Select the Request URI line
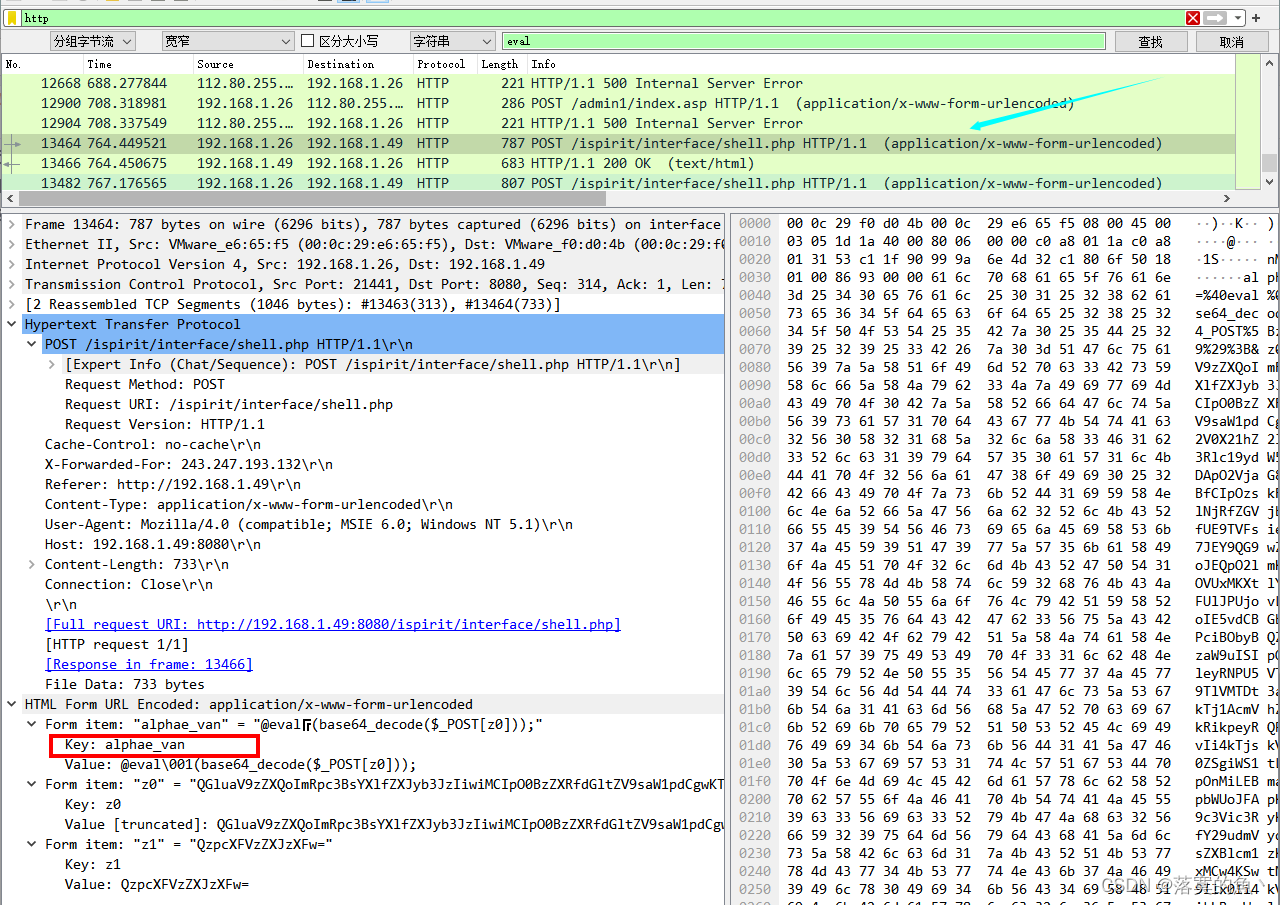Image resolution: width=1280 pixels, height=905 pixels. tap(229, 404)
